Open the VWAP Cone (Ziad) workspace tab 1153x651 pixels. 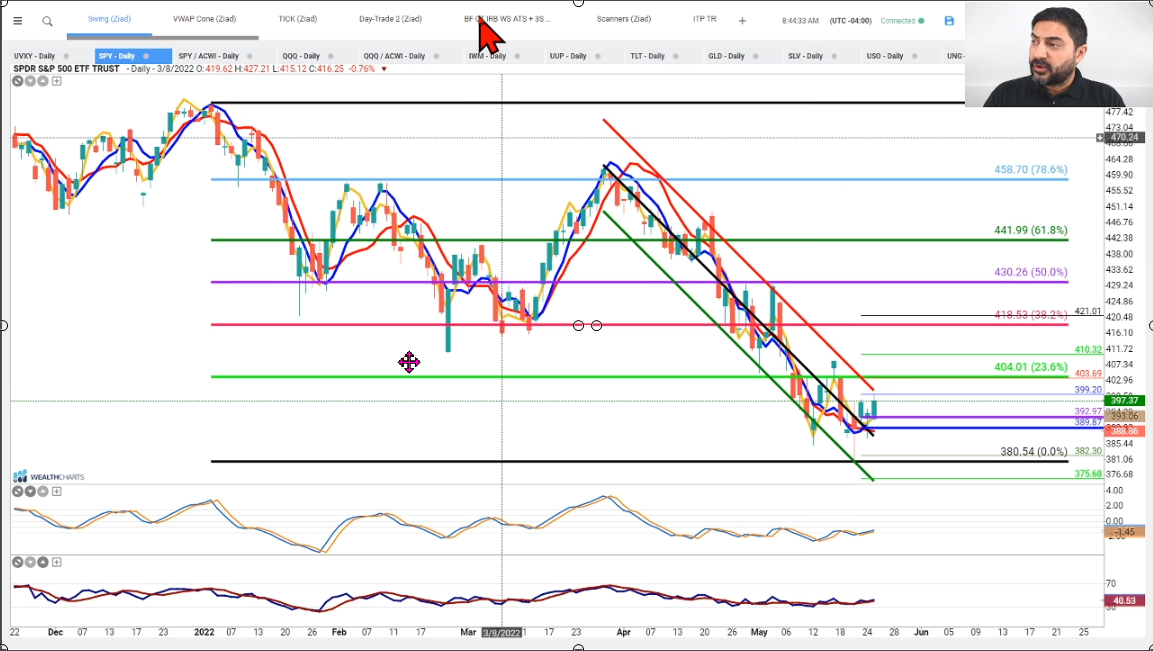click(x=204, y=19)
